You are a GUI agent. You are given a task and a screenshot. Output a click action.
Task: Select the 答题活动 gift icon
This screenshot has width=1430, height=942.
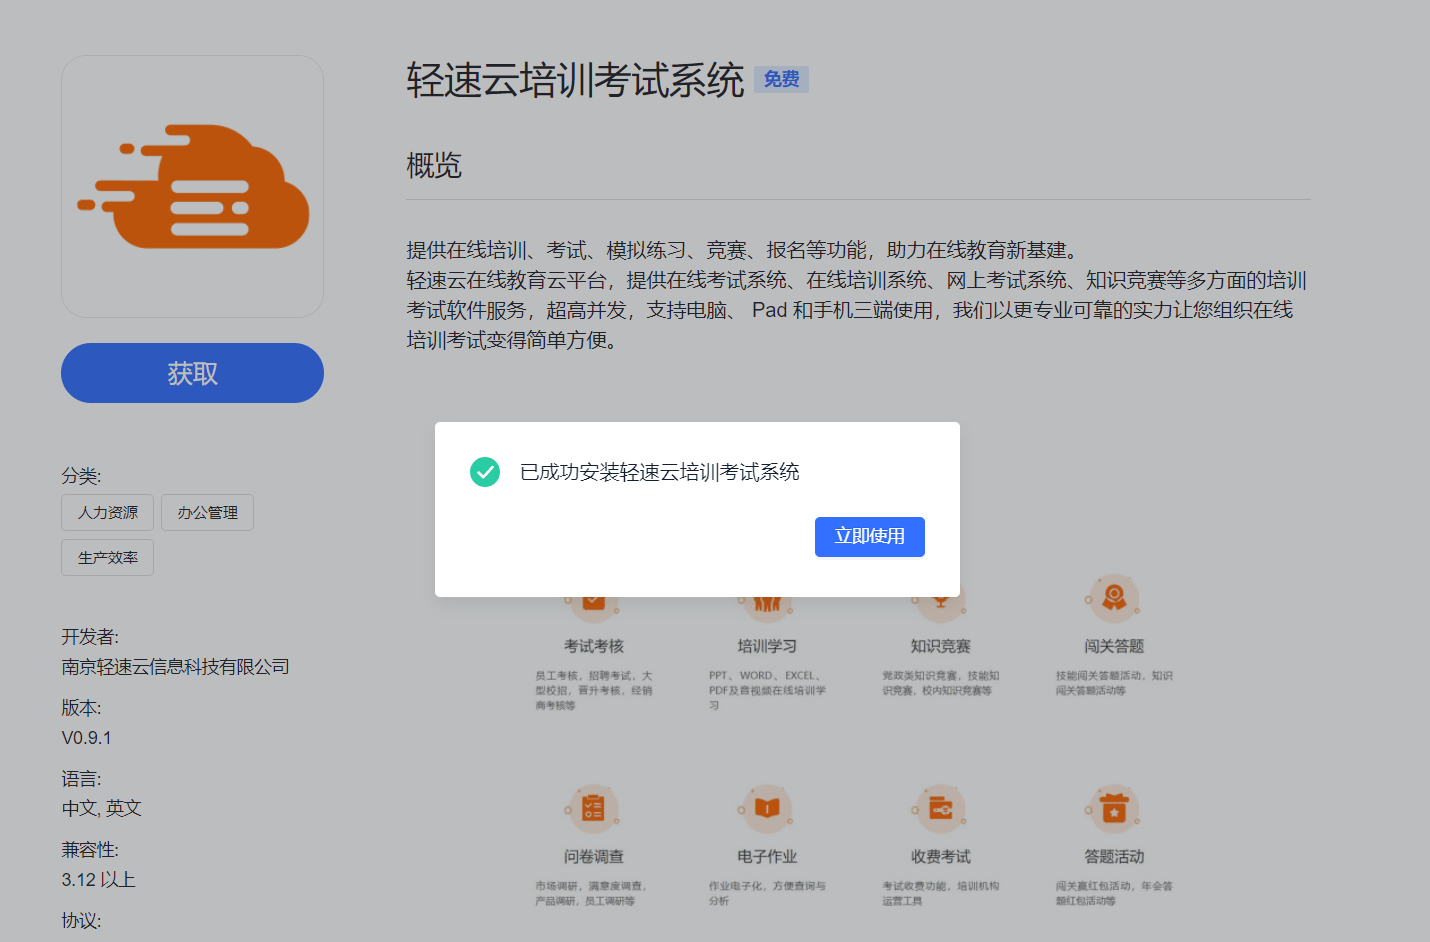(1113, 809)
